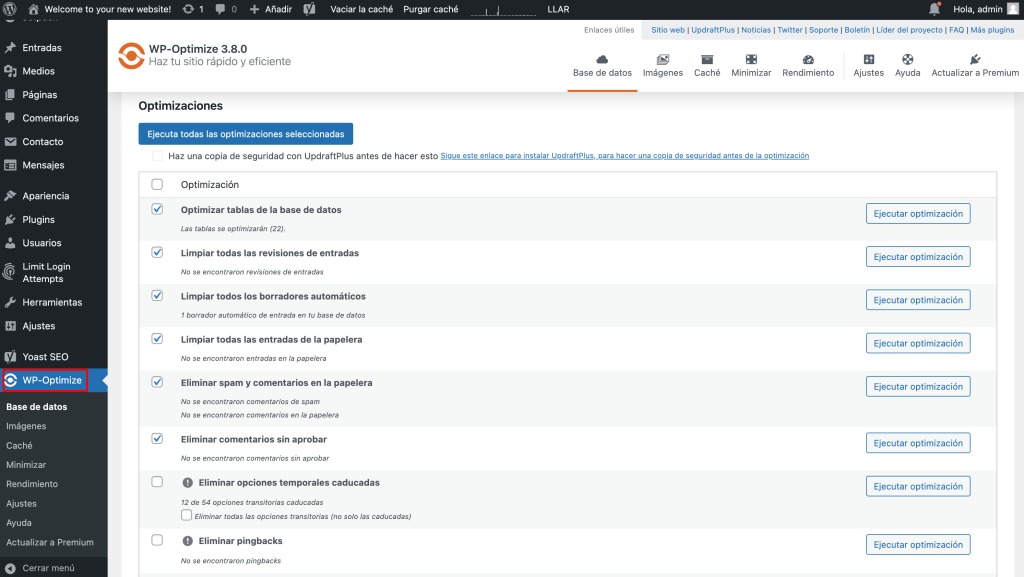
Task: Uncheck Limpiar todos los borradores automáticos
Action: (x=157, y=295)
